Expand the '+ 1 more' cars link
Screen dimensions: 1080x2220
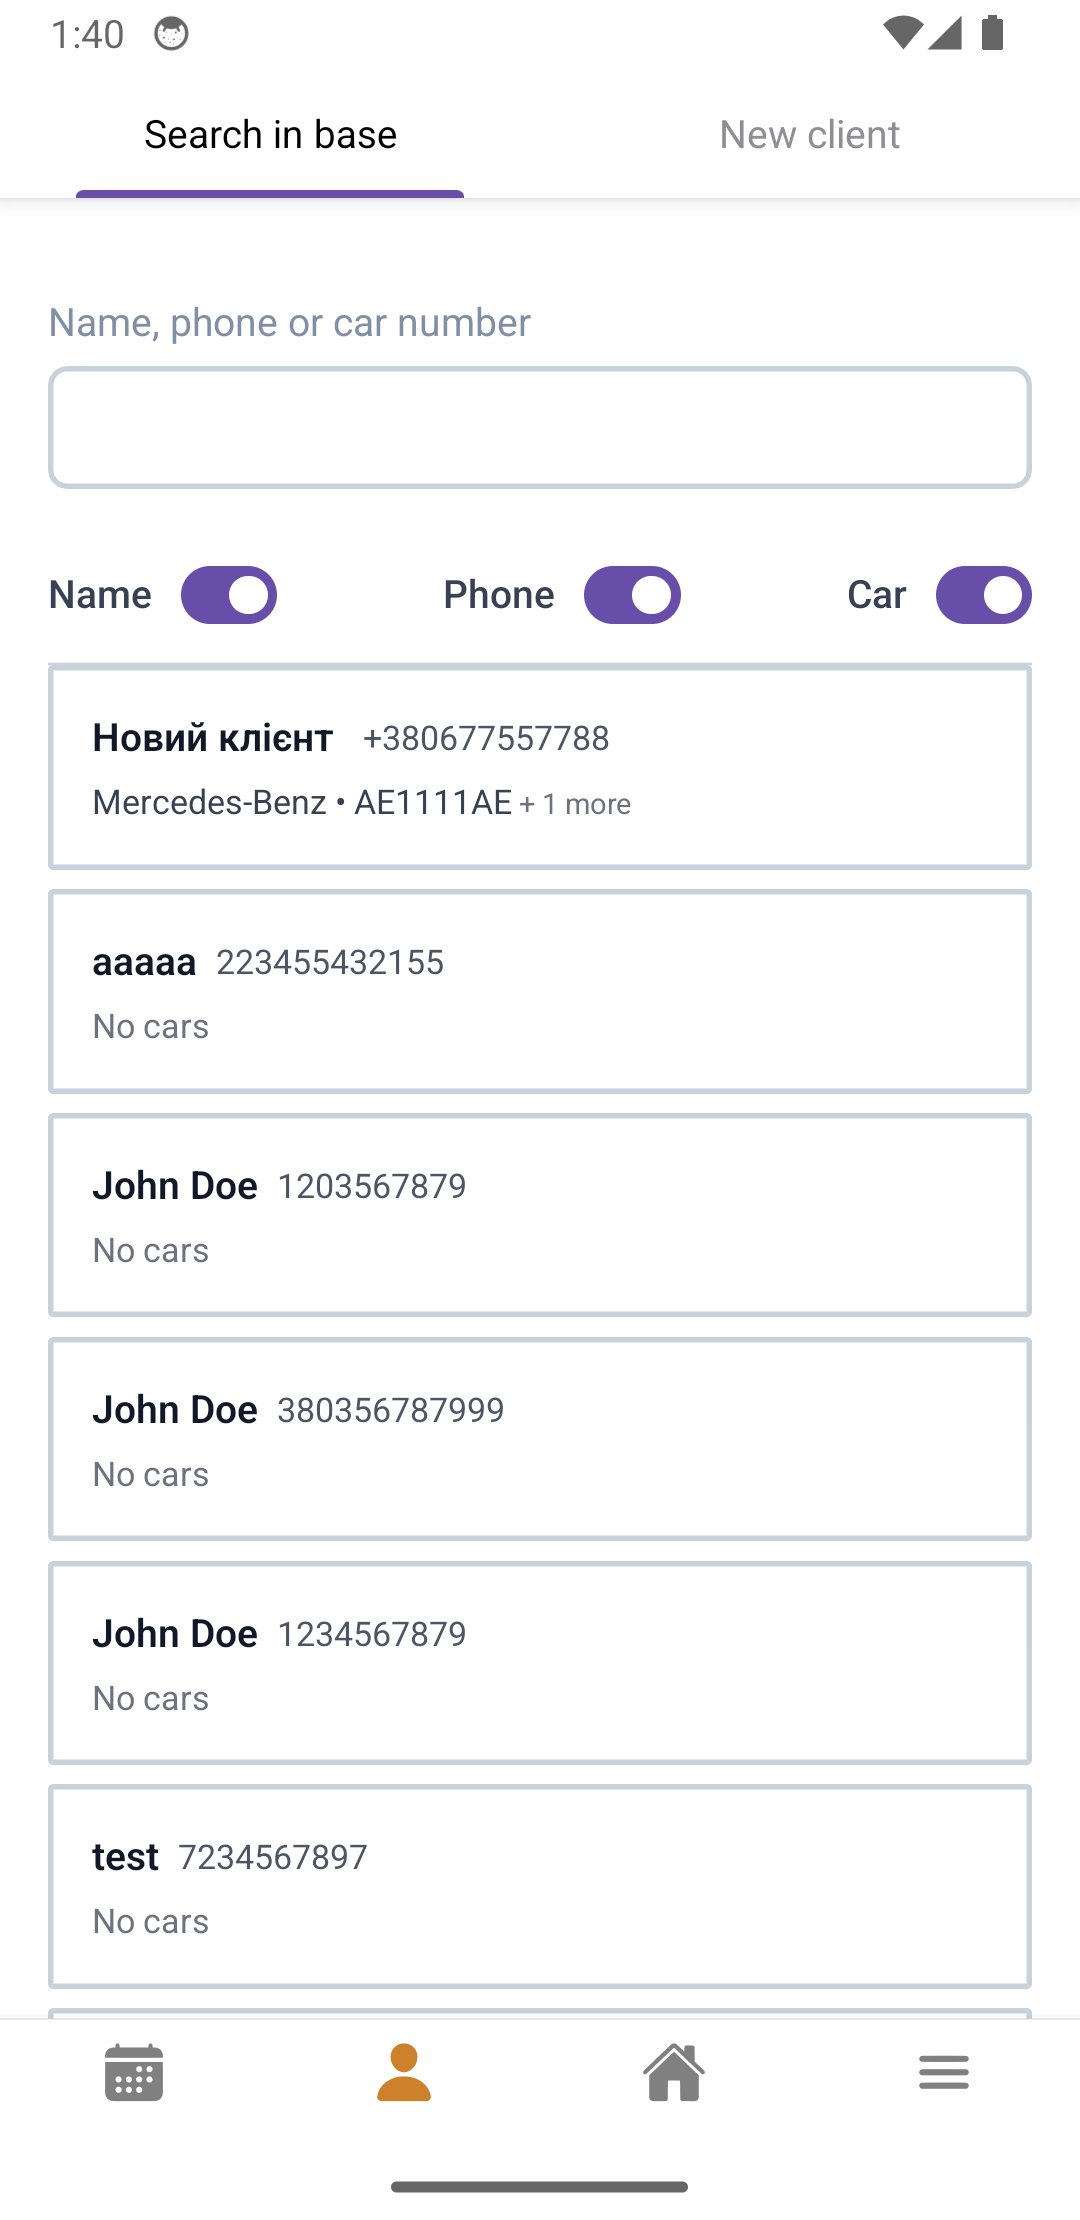(x=576, y=804)
